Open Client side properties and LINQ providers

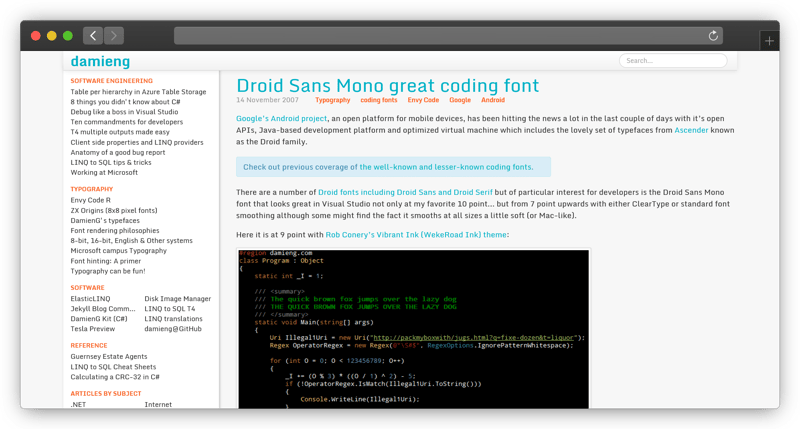(137, 142)
